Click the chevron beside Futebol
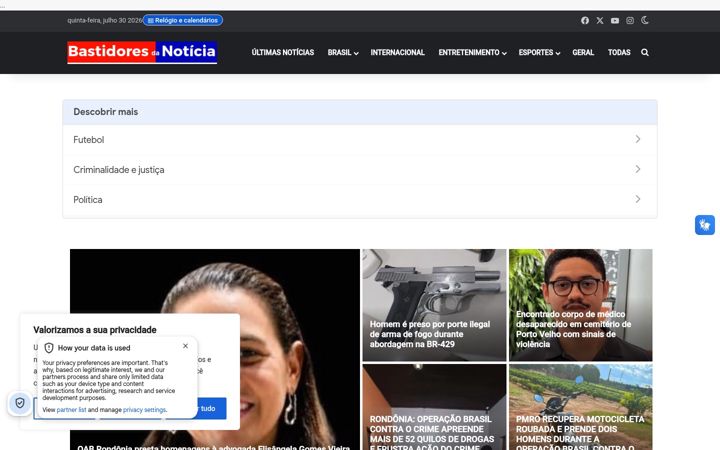720x450 pixels. coord(638,139)
